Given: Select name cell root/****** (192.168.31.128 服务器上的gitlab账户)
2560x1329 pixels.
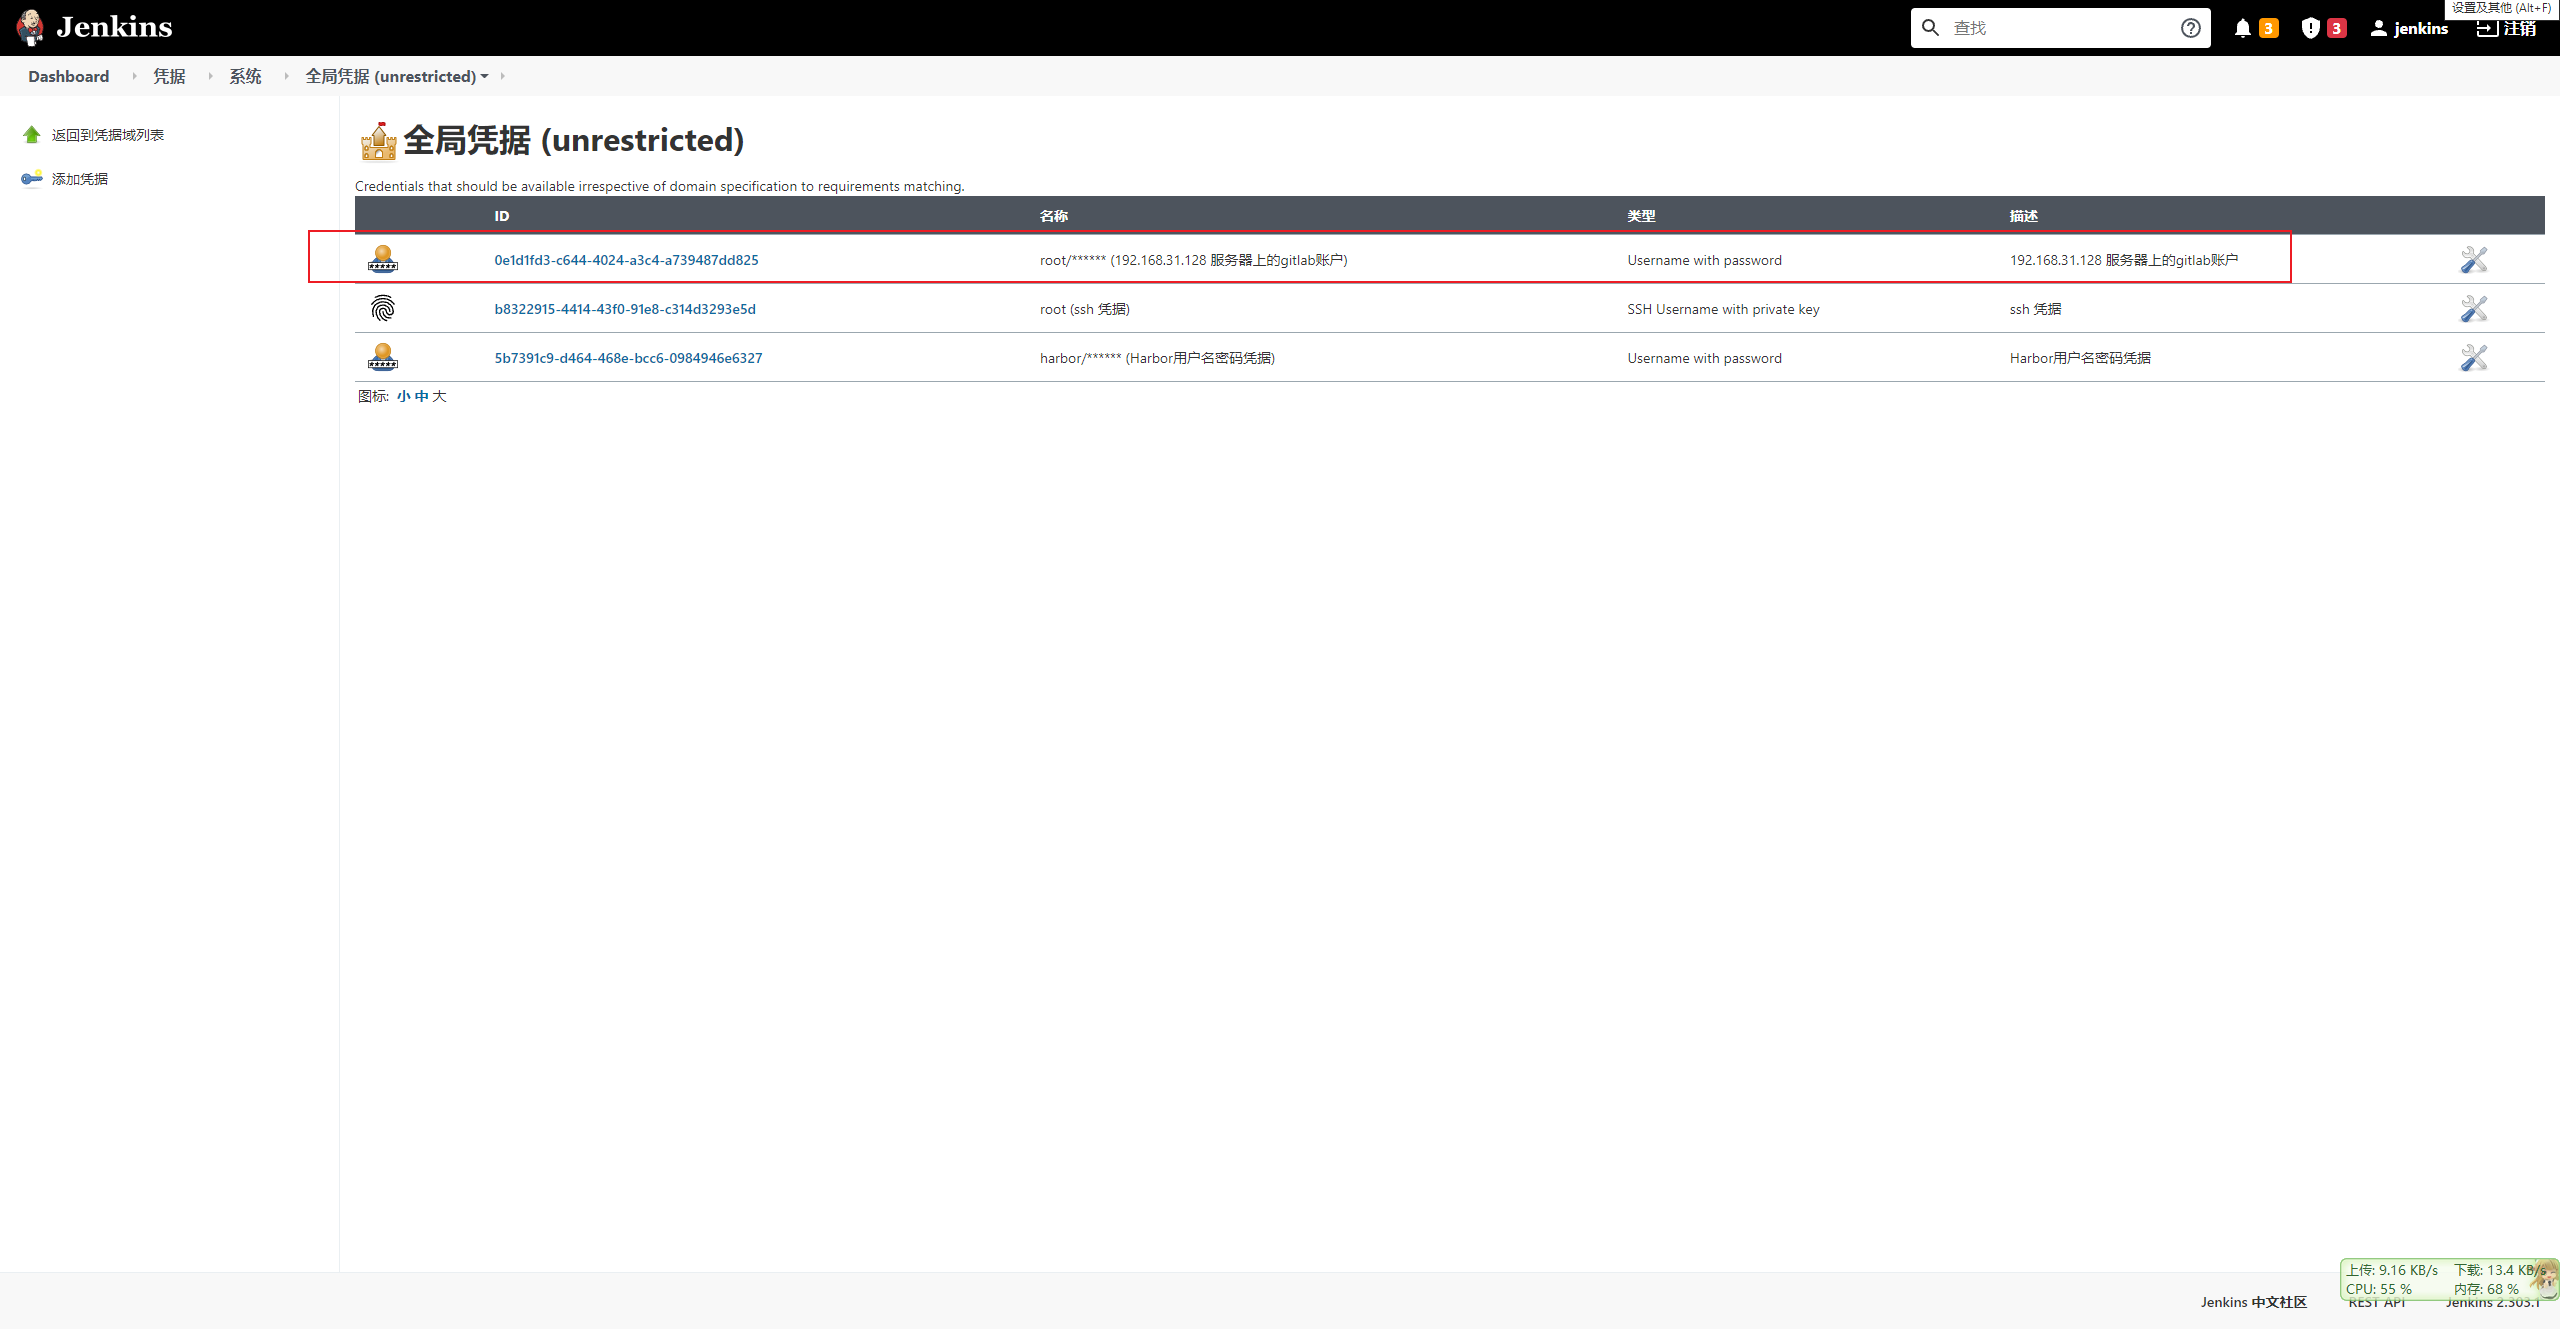Looking at the screenshot, I should pos(1194,260).
